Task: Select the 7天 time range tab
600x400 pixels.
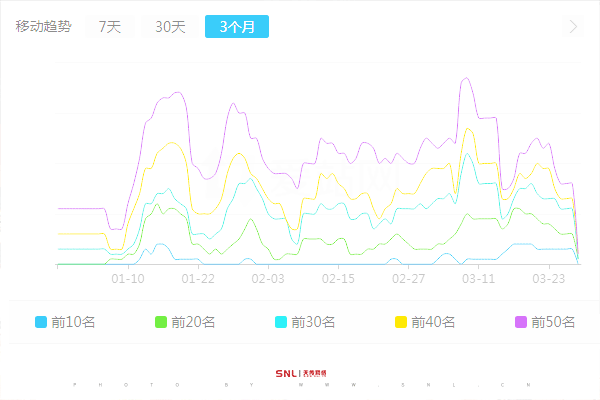Action: click(109, 27)
